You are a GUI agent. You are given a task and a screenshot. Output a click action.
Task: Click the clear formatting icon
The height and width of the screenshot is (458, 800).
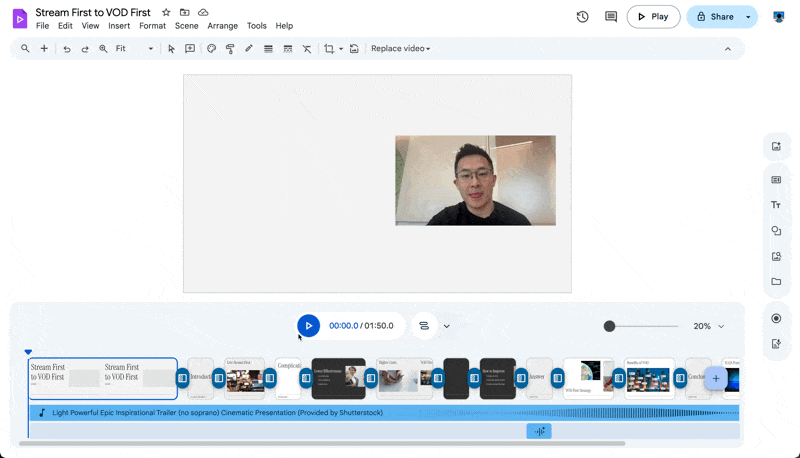click(x=307, y=48)
